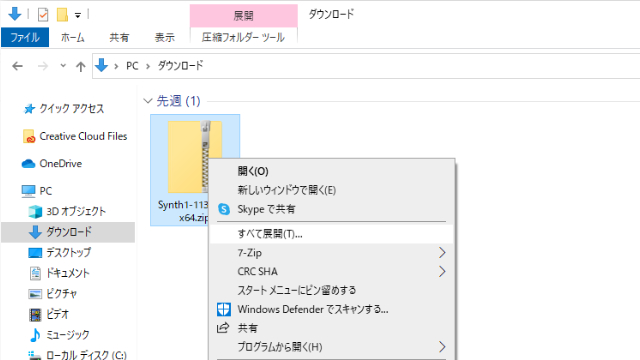Switch to the 表示 ribbon tab
The height and width of the screenshot is (360, 640).
click(x=164, y=38)
